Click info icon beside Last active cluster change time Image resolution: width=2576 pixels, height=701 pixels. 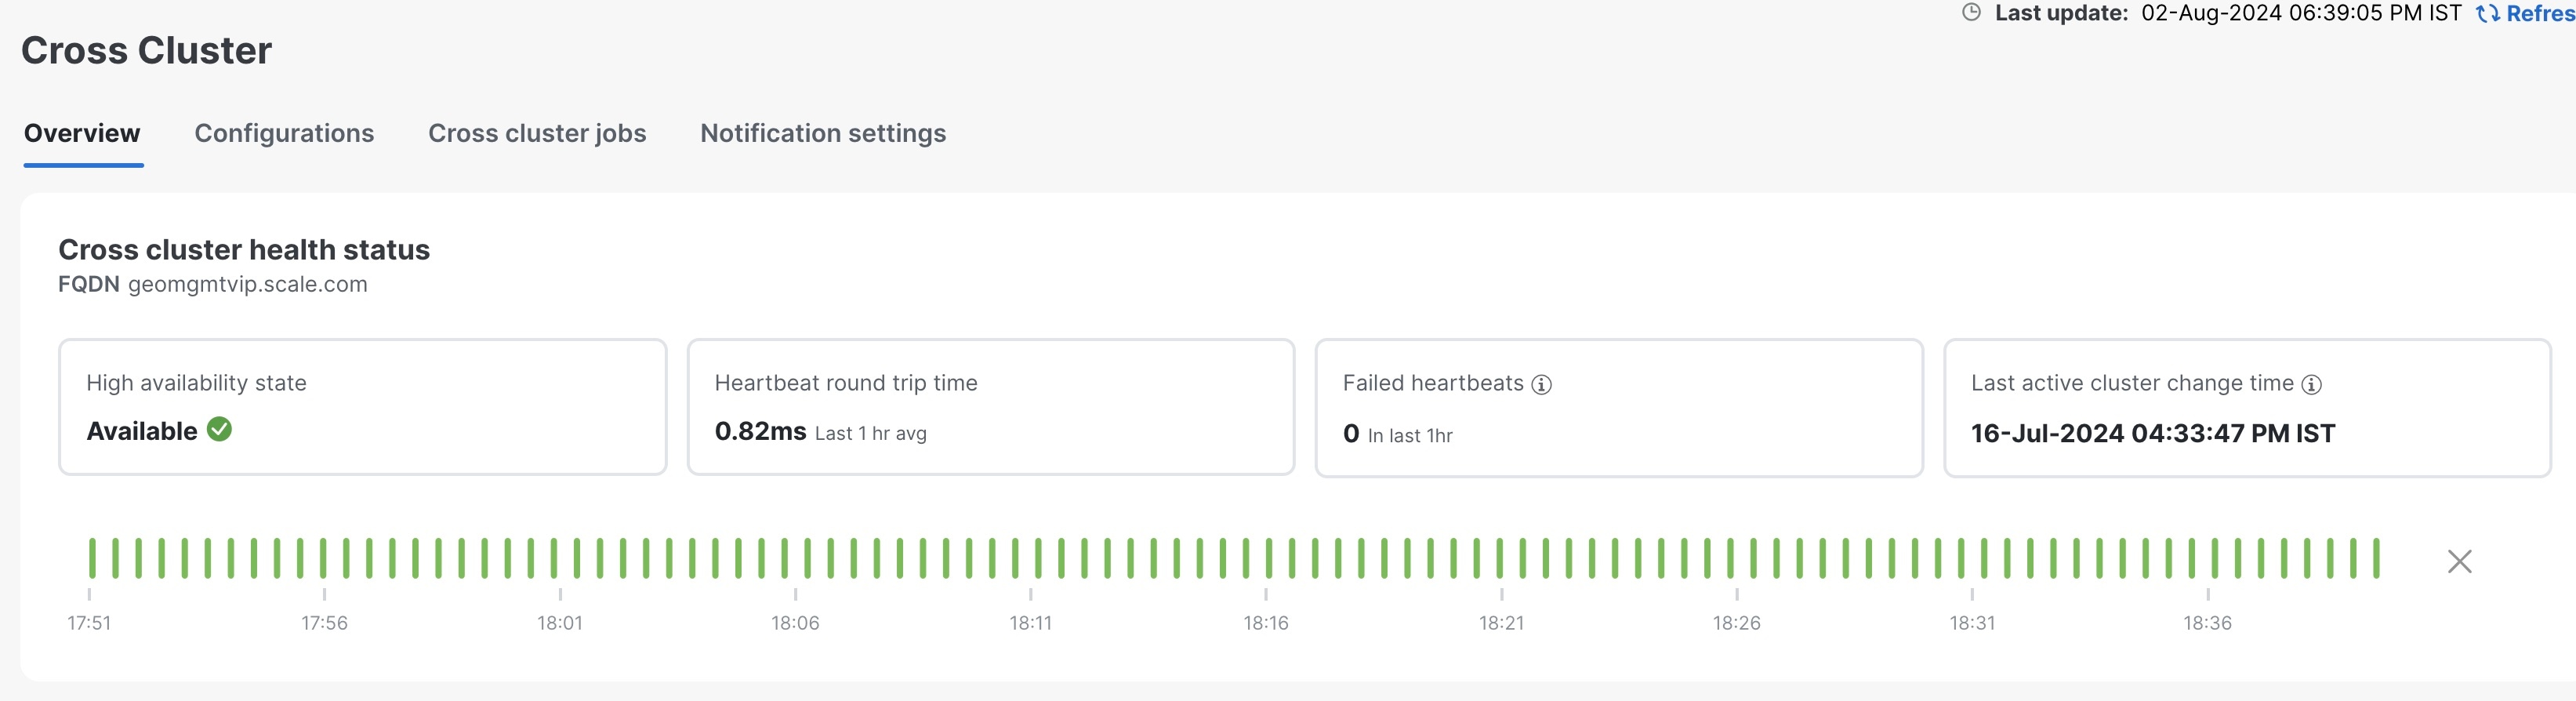point(2311,385)
